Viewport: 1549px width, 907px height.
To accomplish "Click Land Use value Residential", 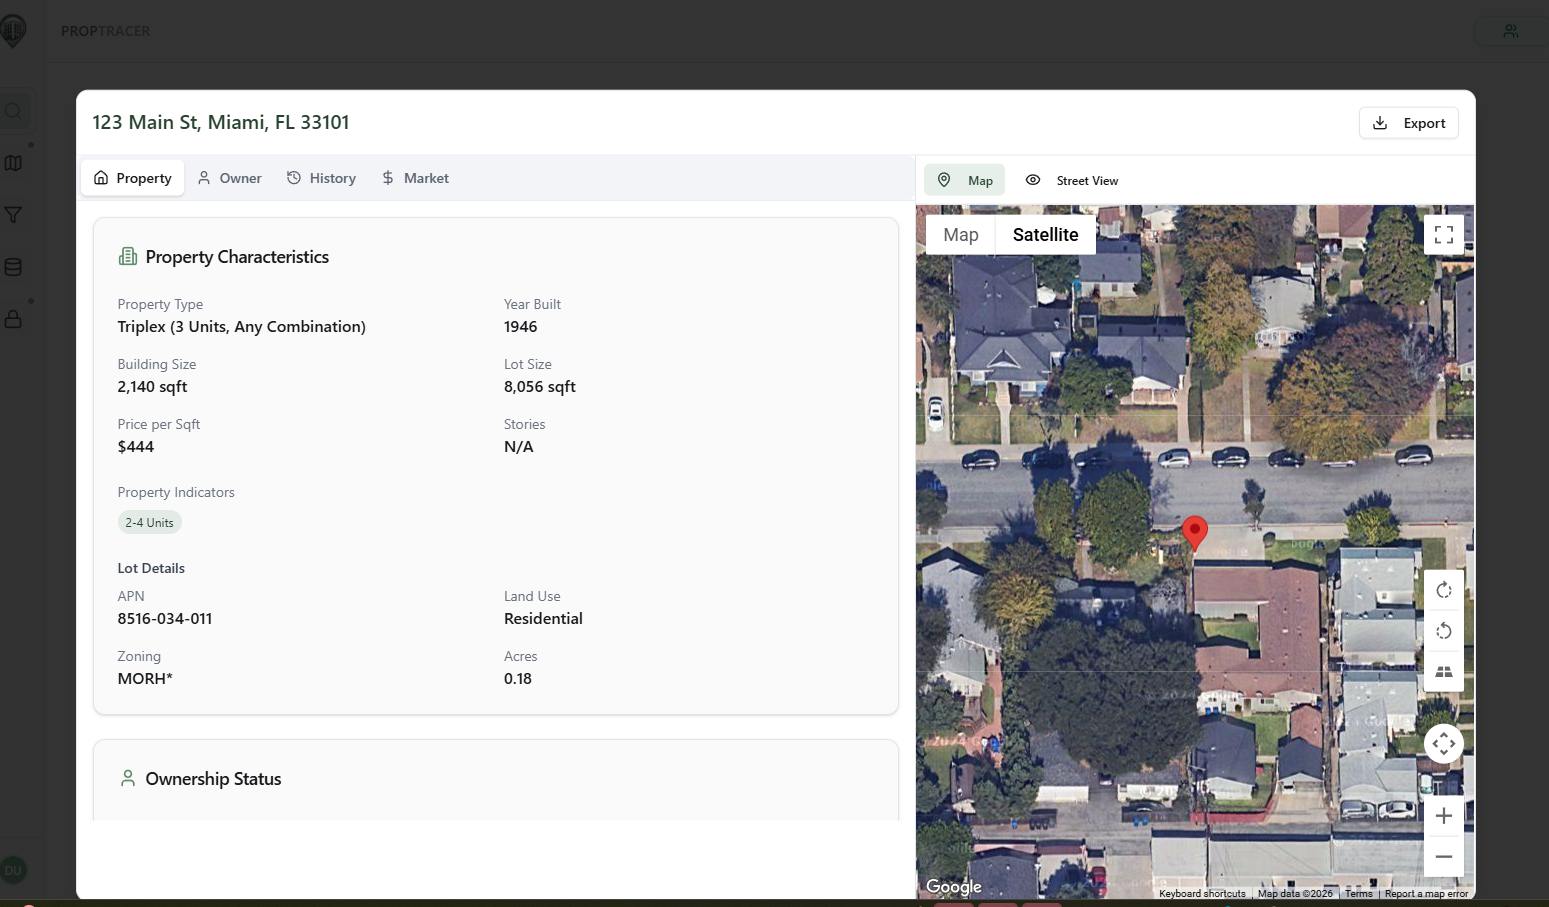I will coord(543,619).
